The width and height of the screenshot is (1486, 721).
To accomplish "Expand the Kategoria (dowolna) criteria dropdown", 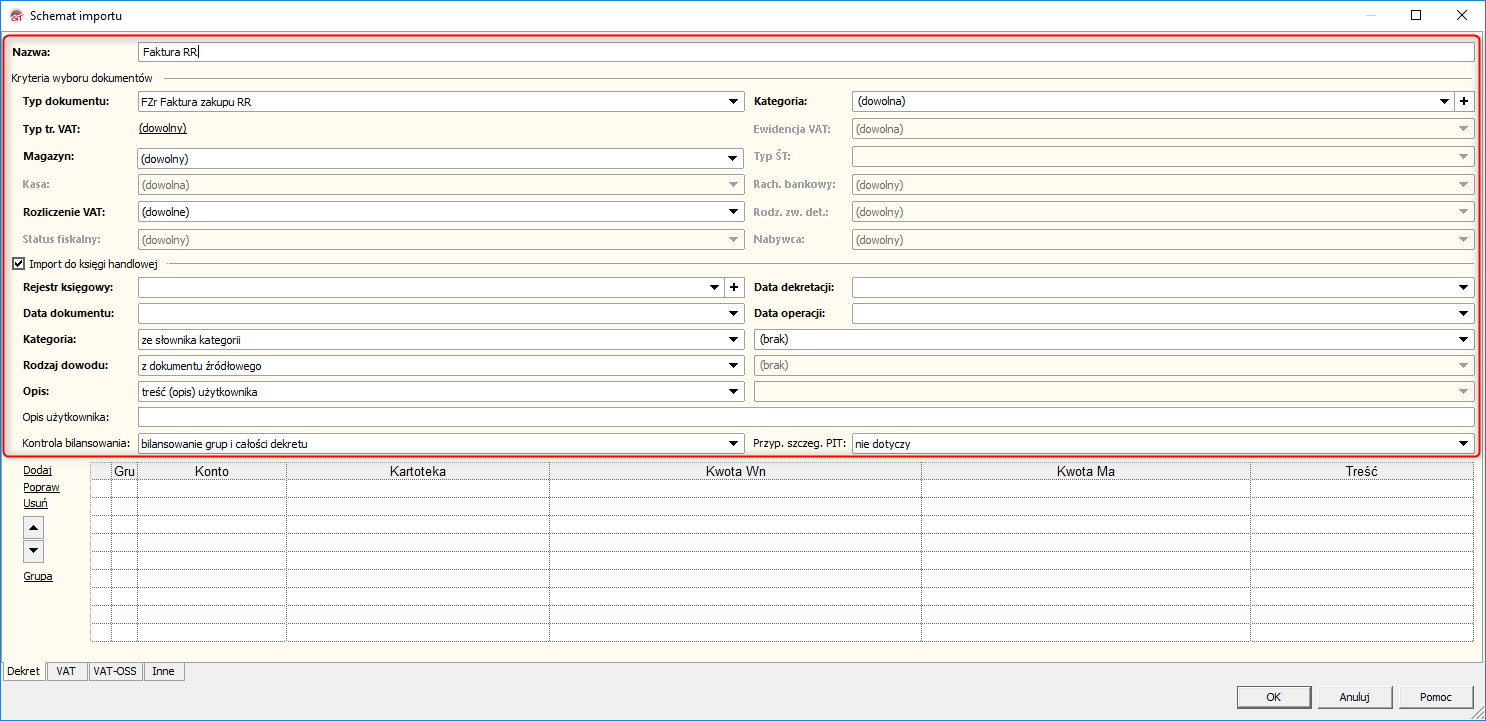I will tap(1445, 101).
